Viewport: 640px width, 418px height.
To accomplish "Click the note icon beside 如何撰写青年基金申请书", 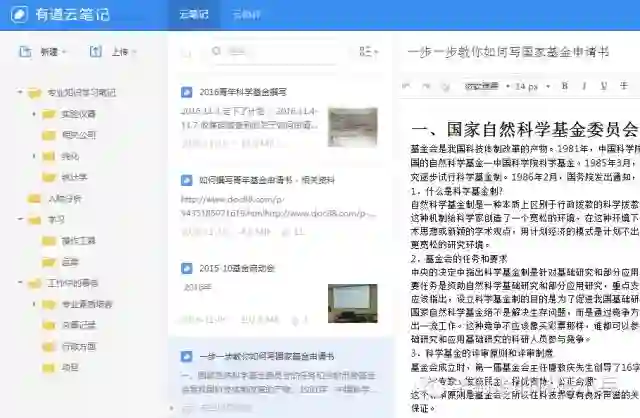I will tap(187, 180).
